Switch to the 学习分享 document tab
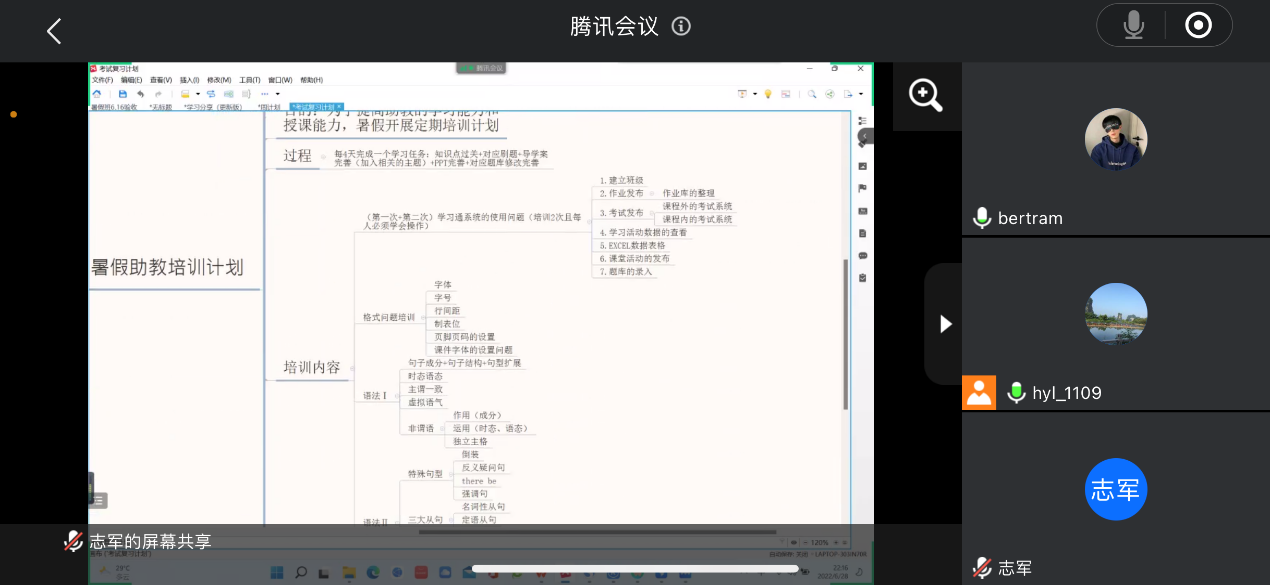This screenshot has width=1270, height=585. (x=212, y=106)
